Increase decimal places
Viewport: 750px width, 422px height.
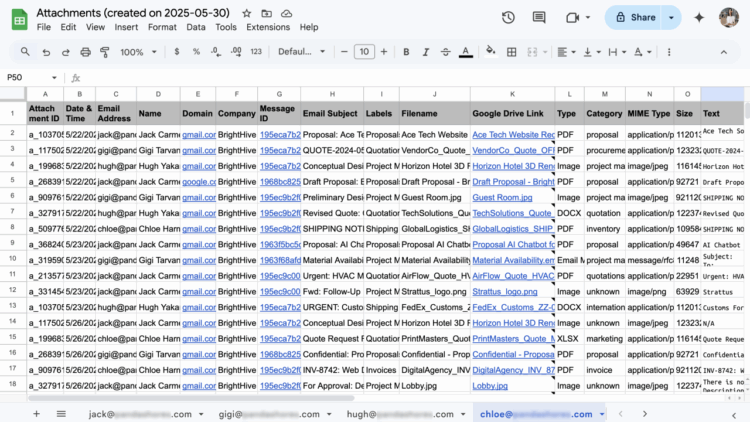click(x=236, y=52)
